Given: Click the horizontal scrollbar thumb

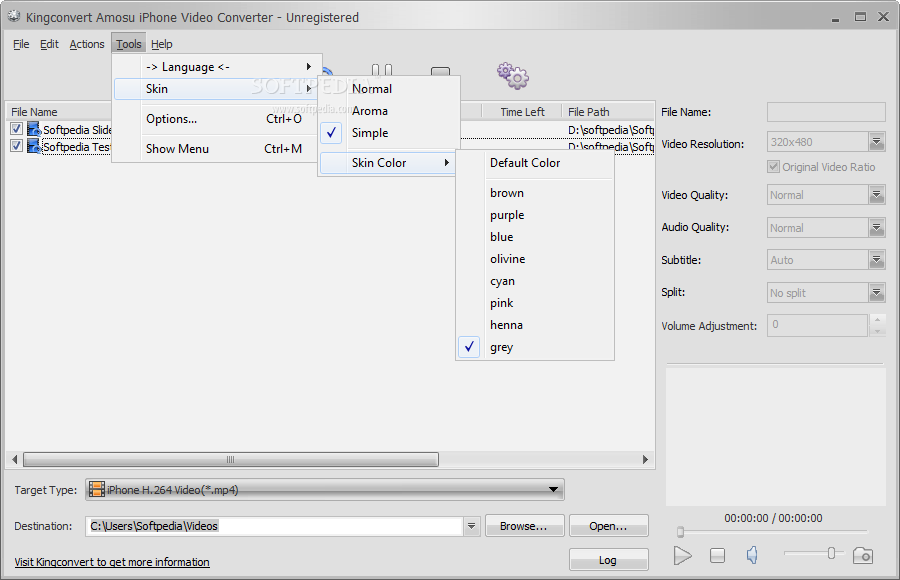Looking at the screenshot, I should (x=231, y=459).
